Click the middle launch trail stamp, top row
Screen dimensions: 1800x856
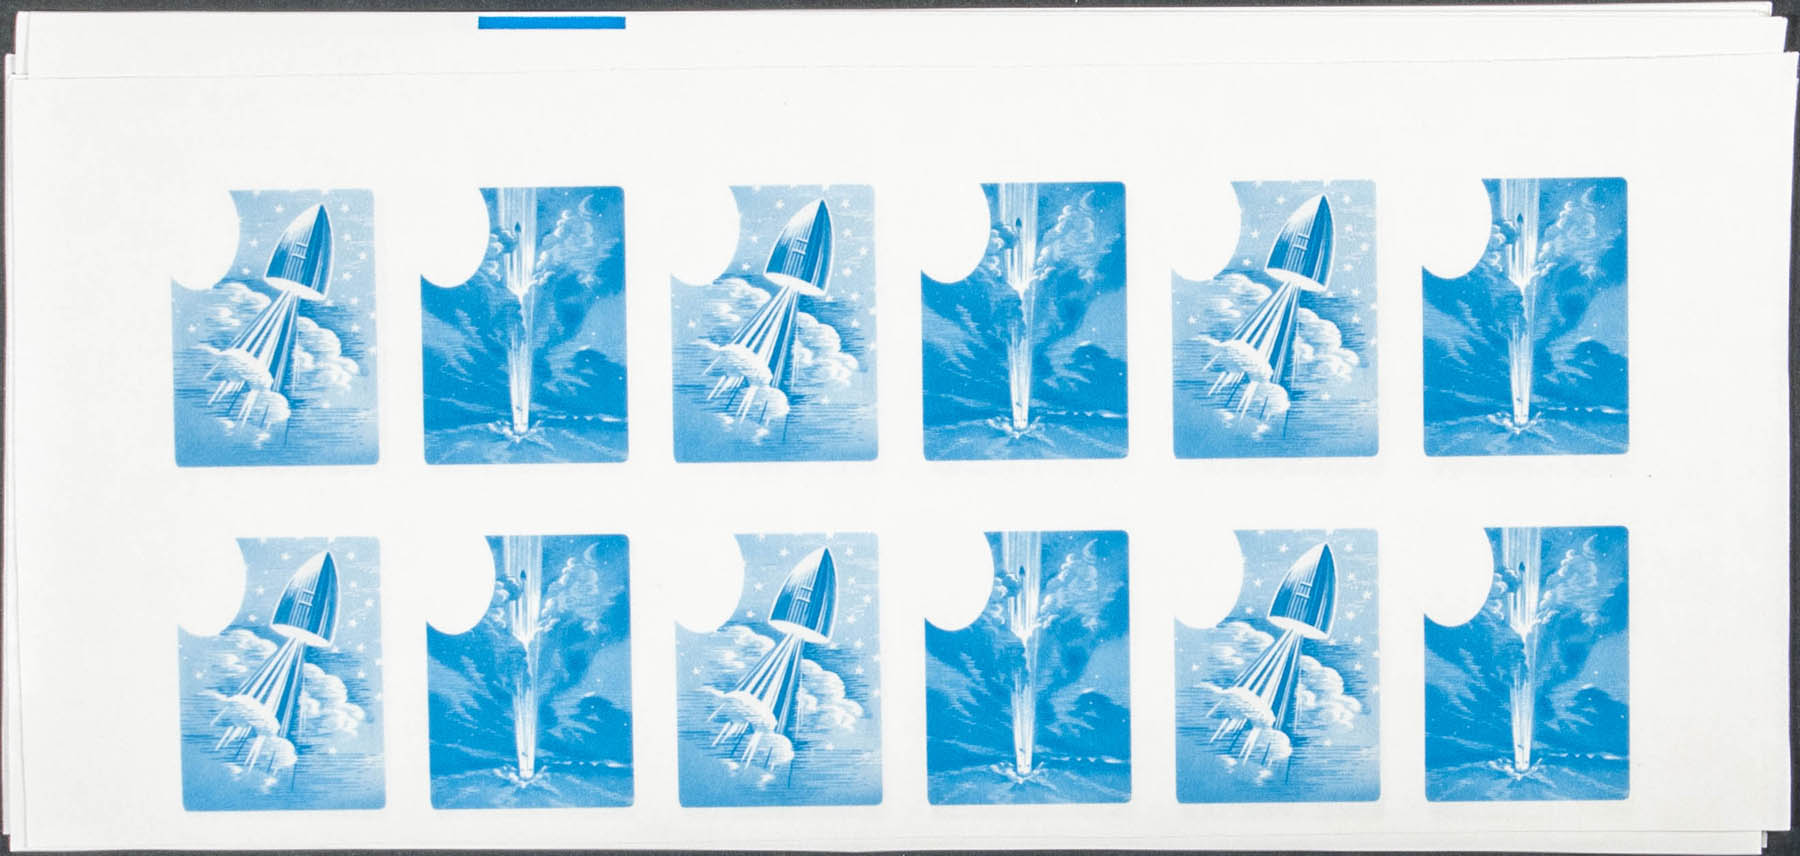pos(1023,321)
